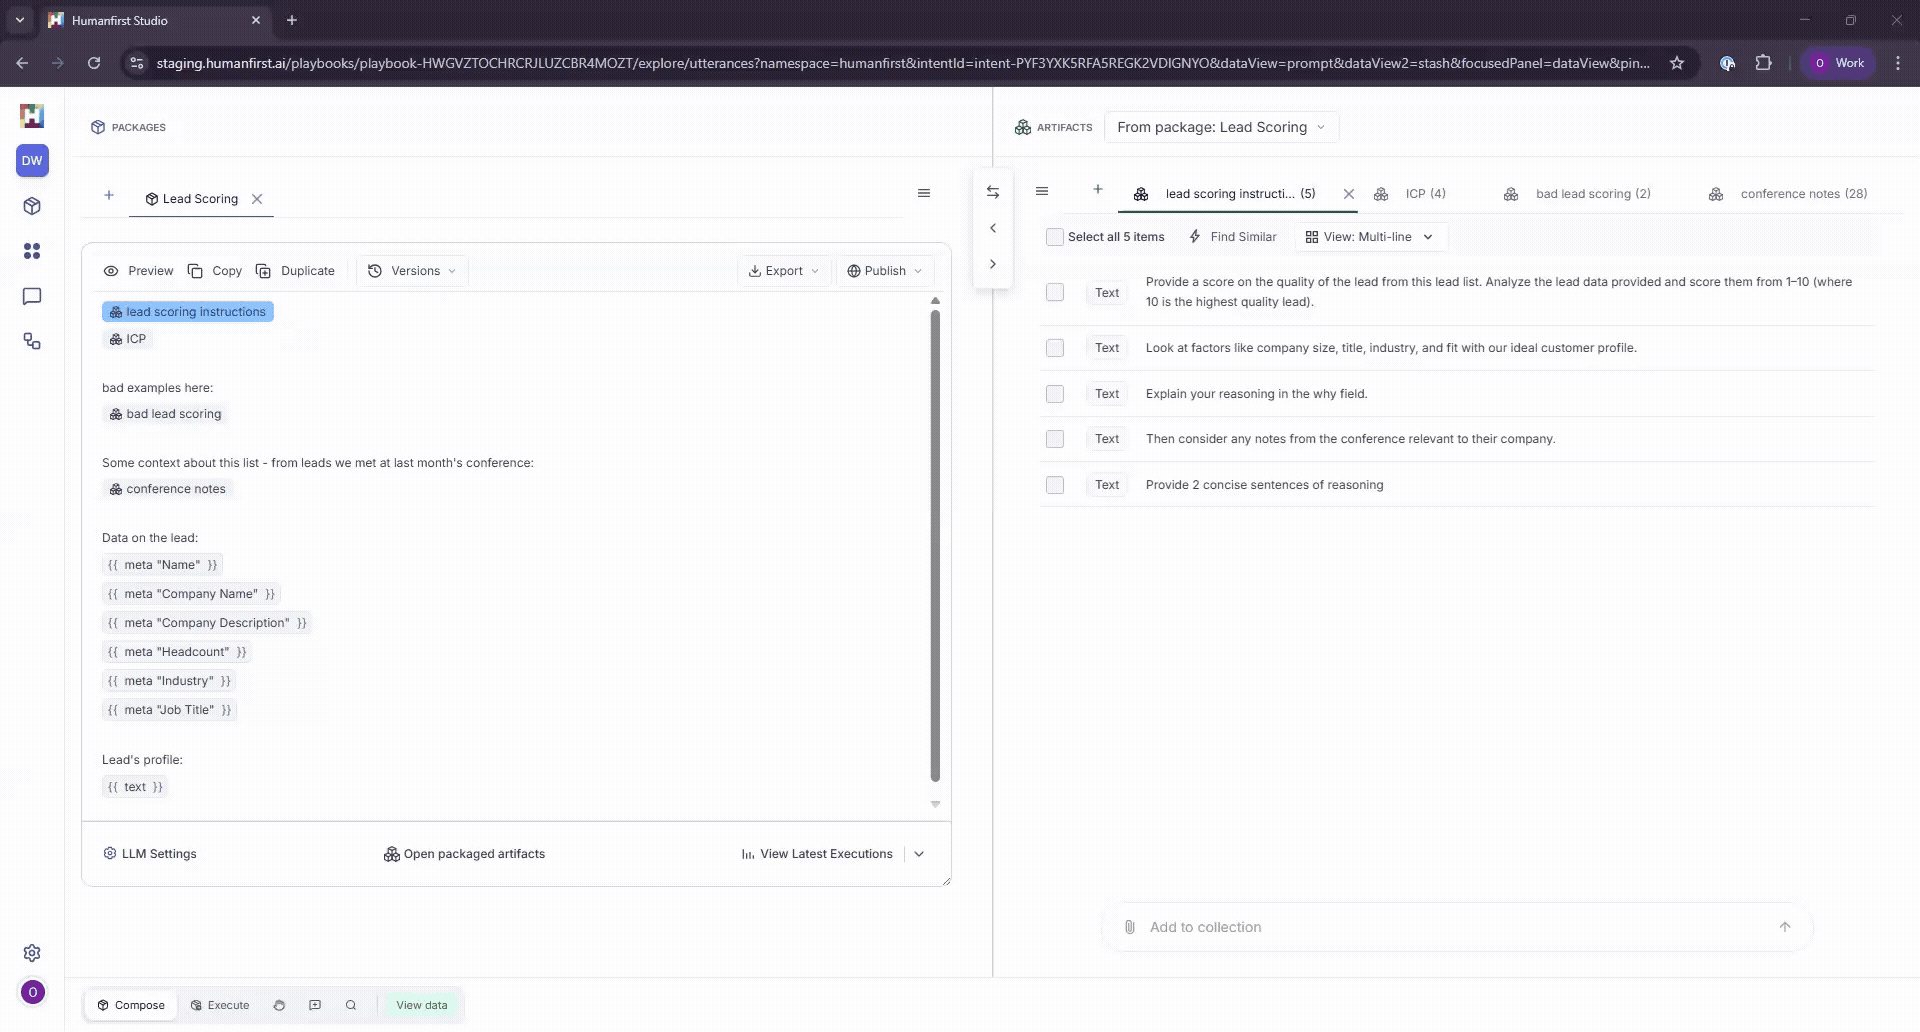Open the Versions dropdown
Image resolution: width=1920 pixels, height=1032 pixels.
tap(411, 270)
